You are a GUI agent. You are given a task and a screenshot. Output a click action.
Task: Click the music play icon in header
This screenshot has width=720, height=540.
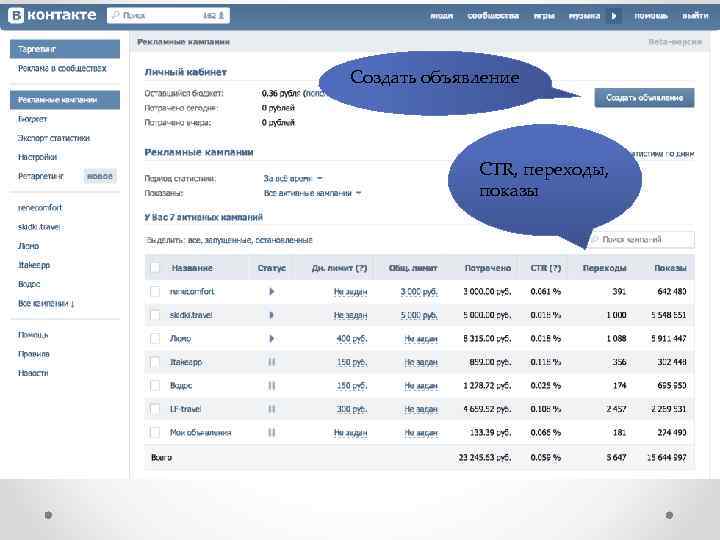coord(614,16)
